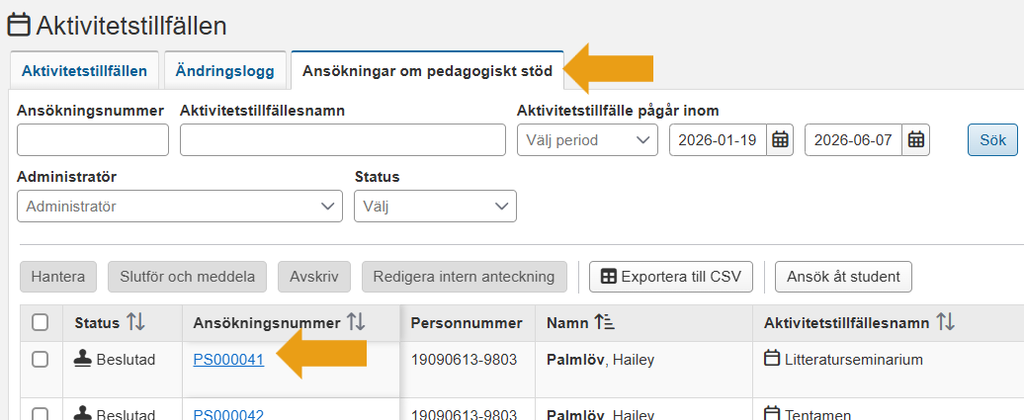Click personnummer in the PS000041 row
The height and width of the screenshot is (420, 1024).
pyautogui.click(x=464, y=359)
